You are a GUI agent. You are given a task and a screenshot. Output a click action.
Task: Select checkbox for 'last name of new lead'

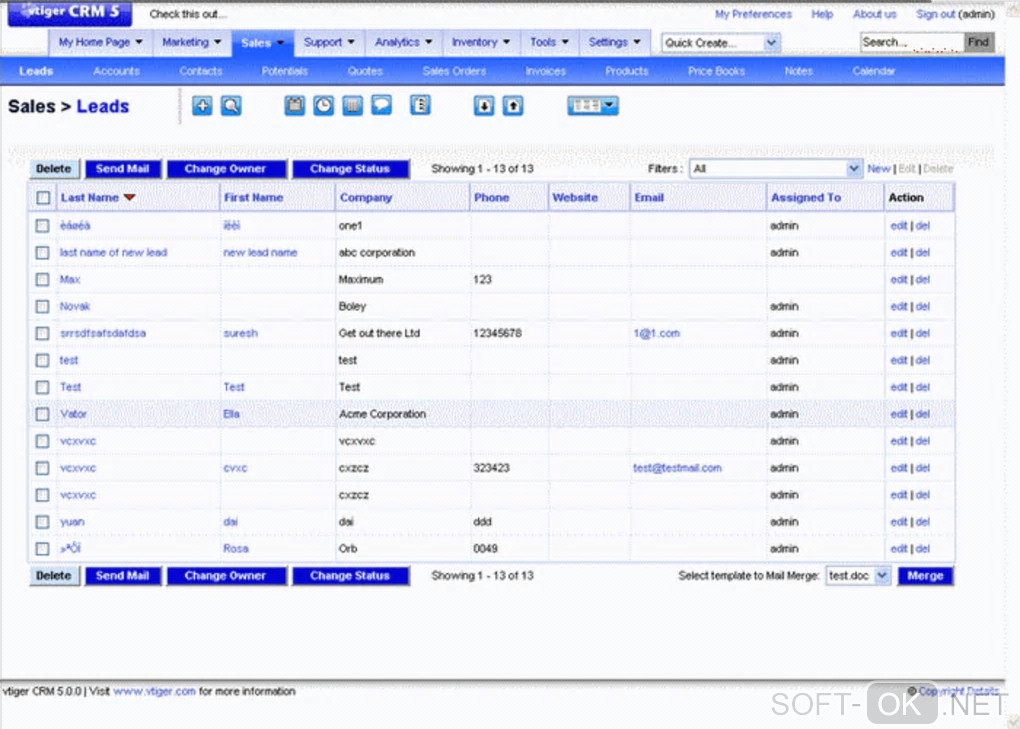coord(42,252)
